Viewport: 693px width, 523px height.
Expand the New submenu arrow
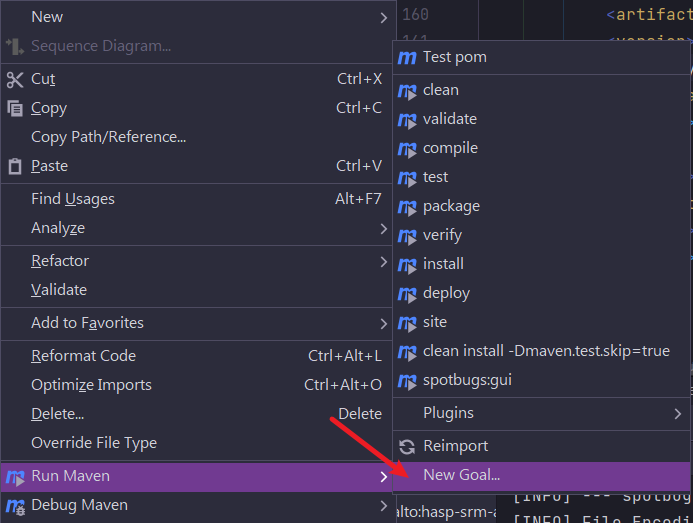384,18
